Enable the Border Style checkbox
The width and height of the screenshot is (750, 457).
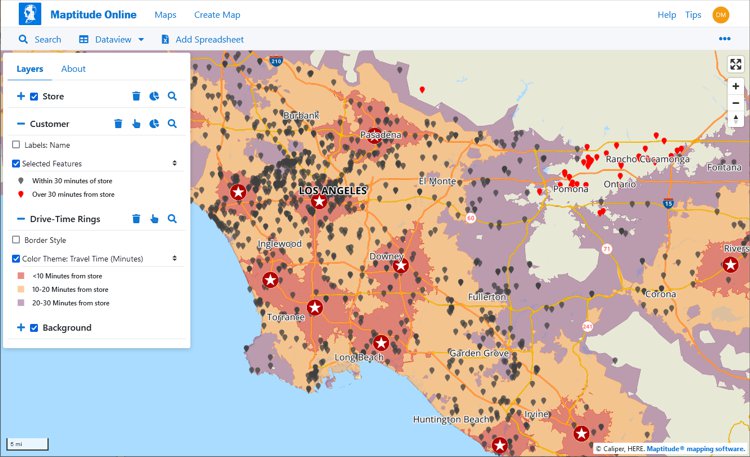tap(16, 240)
